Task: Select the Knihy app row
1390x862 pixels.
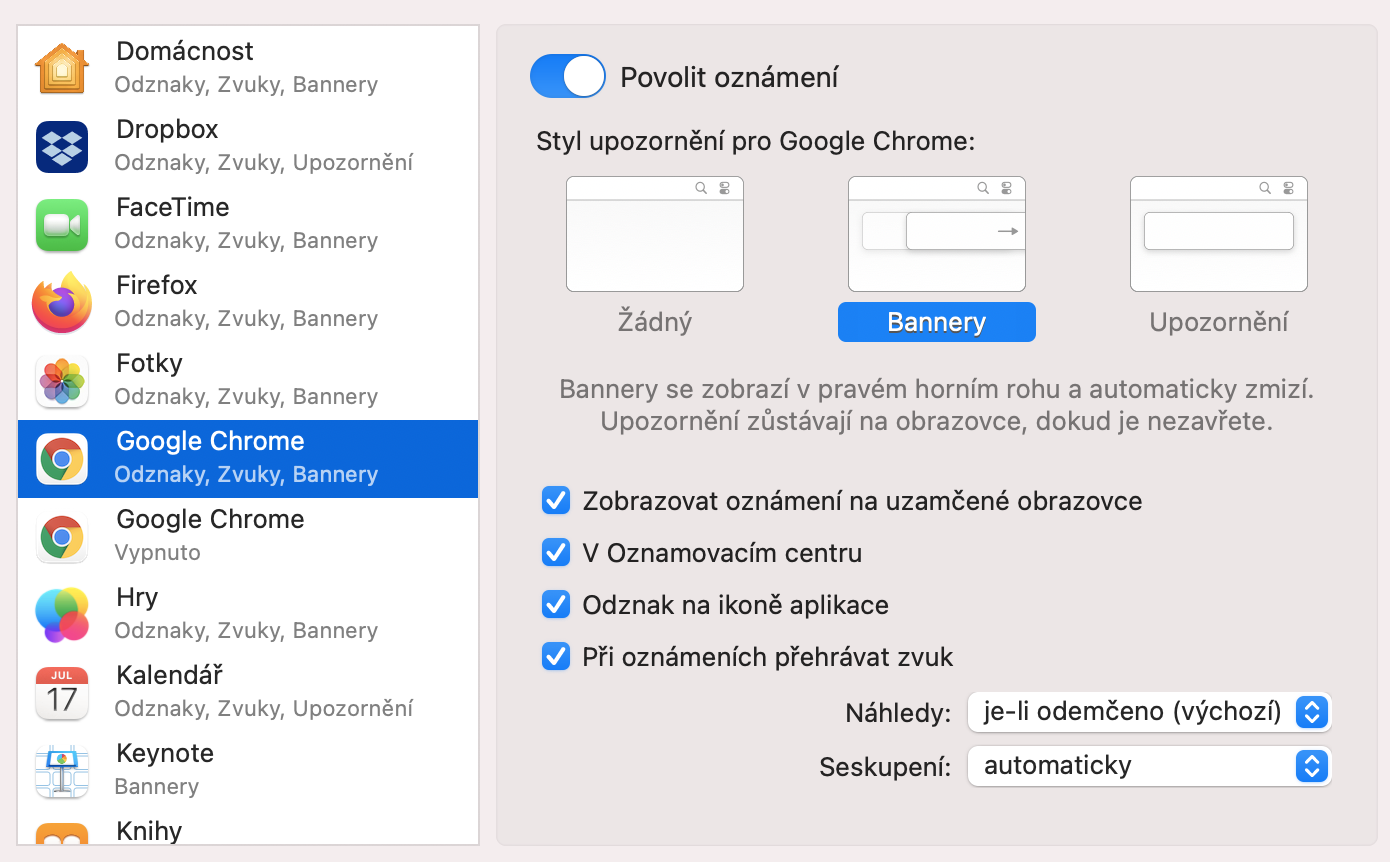Action: click(x=248, y=832)
